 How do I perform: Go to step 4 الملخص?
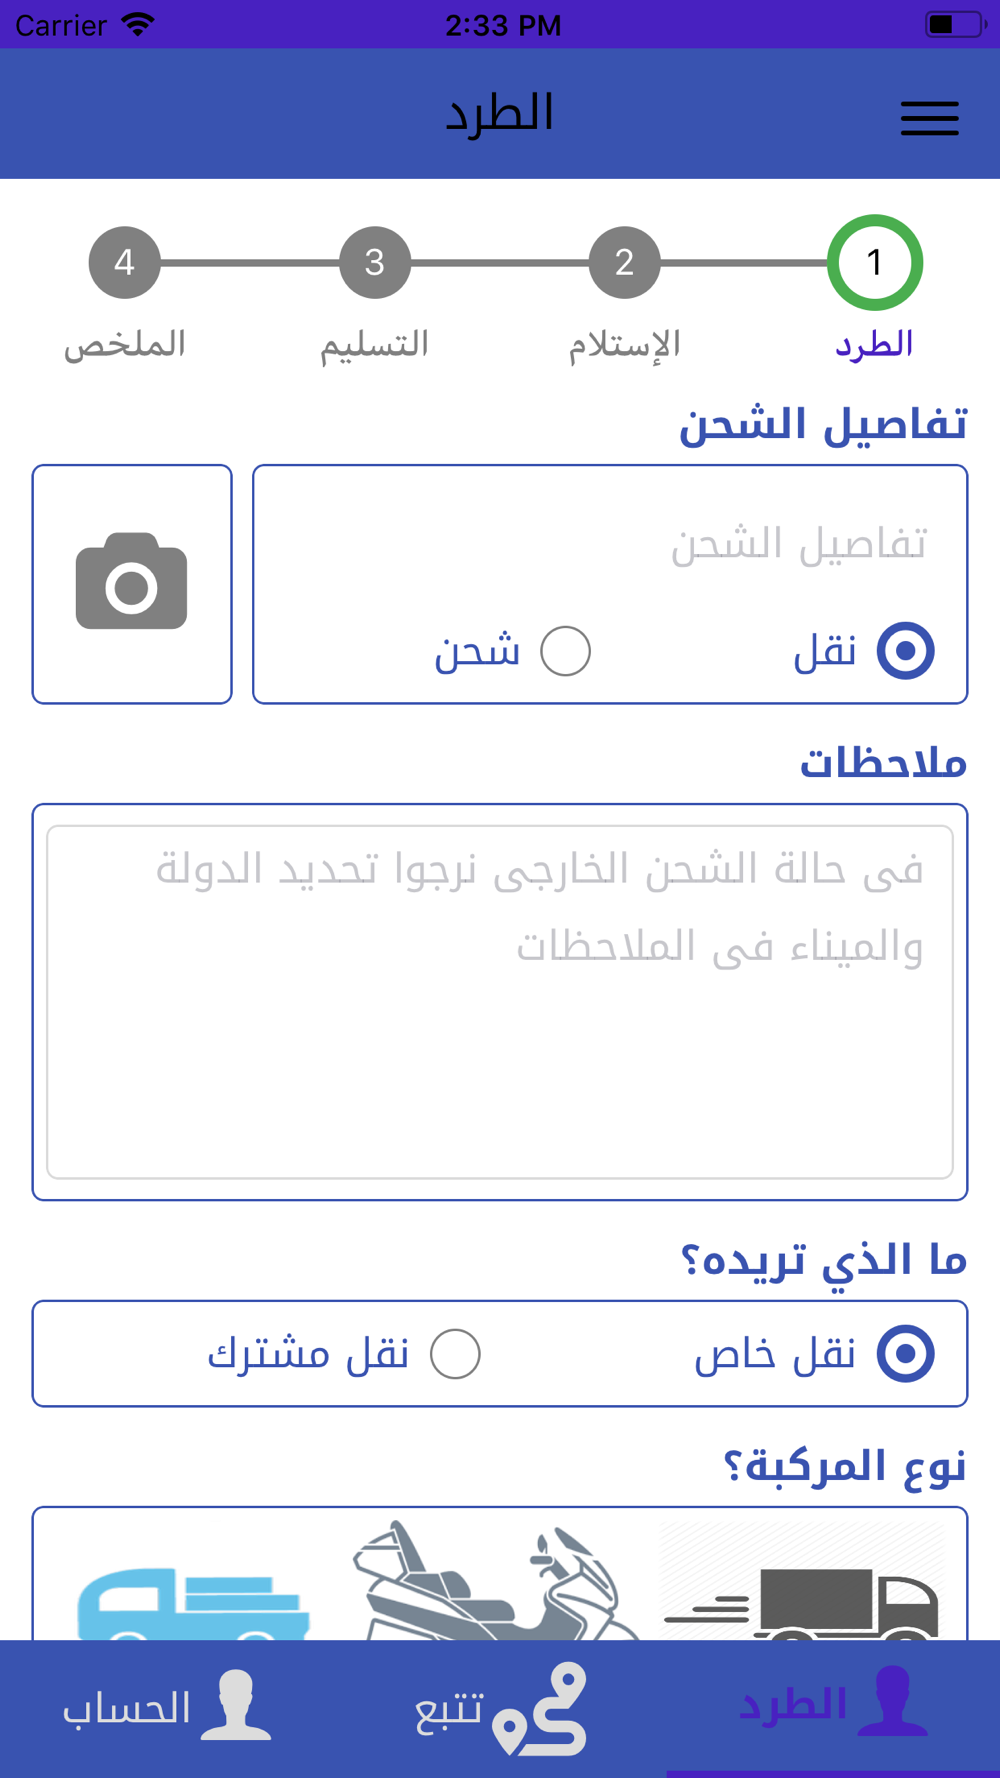(x=125, y=263)
